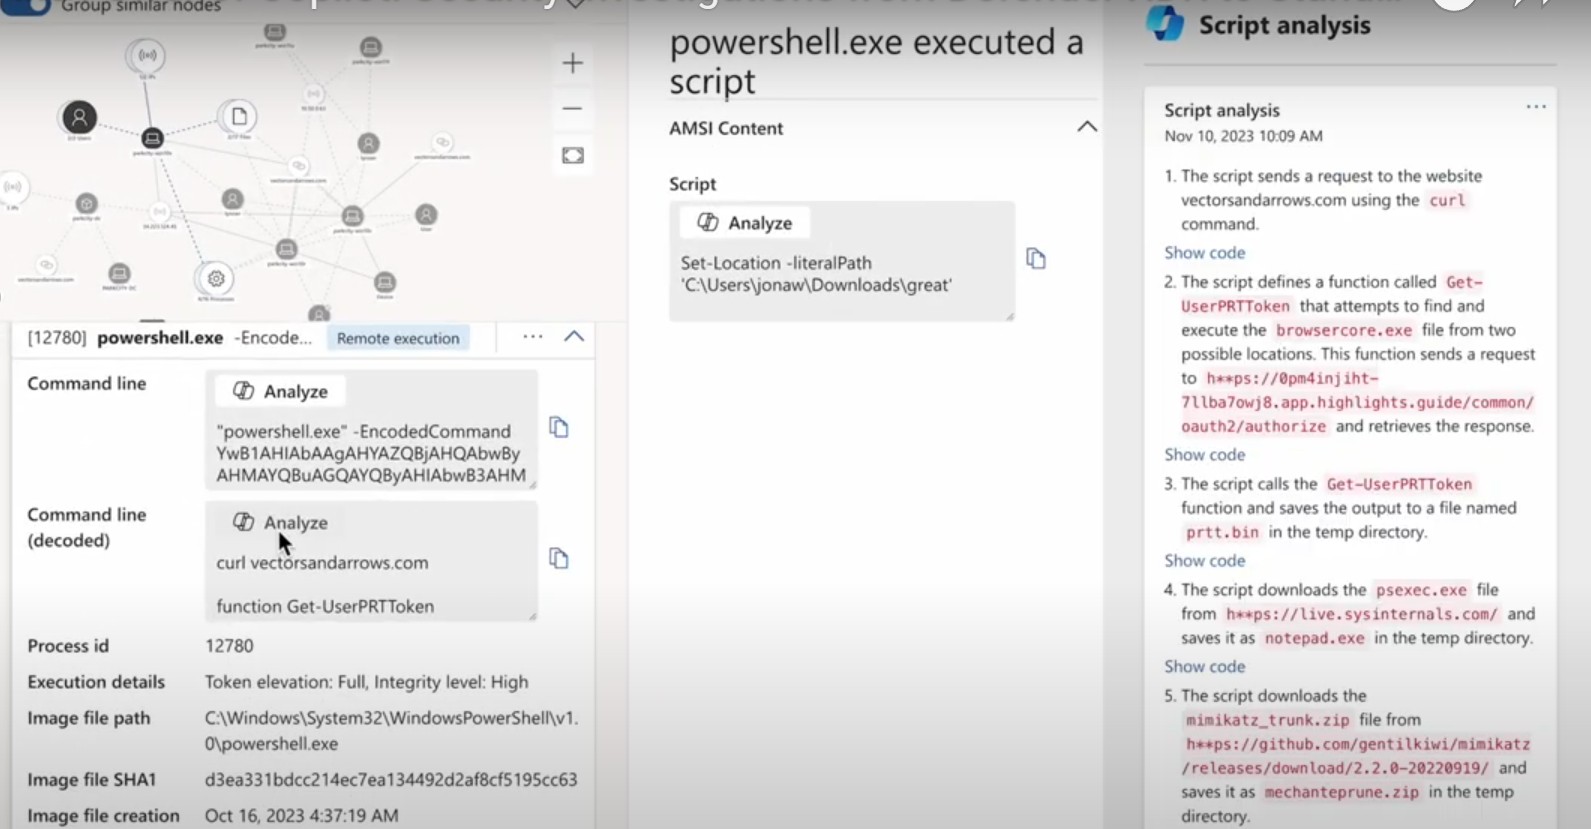Click the Remote execution tag
Viewport: 1591px width, 829px height.
click(x=398, y=338)
